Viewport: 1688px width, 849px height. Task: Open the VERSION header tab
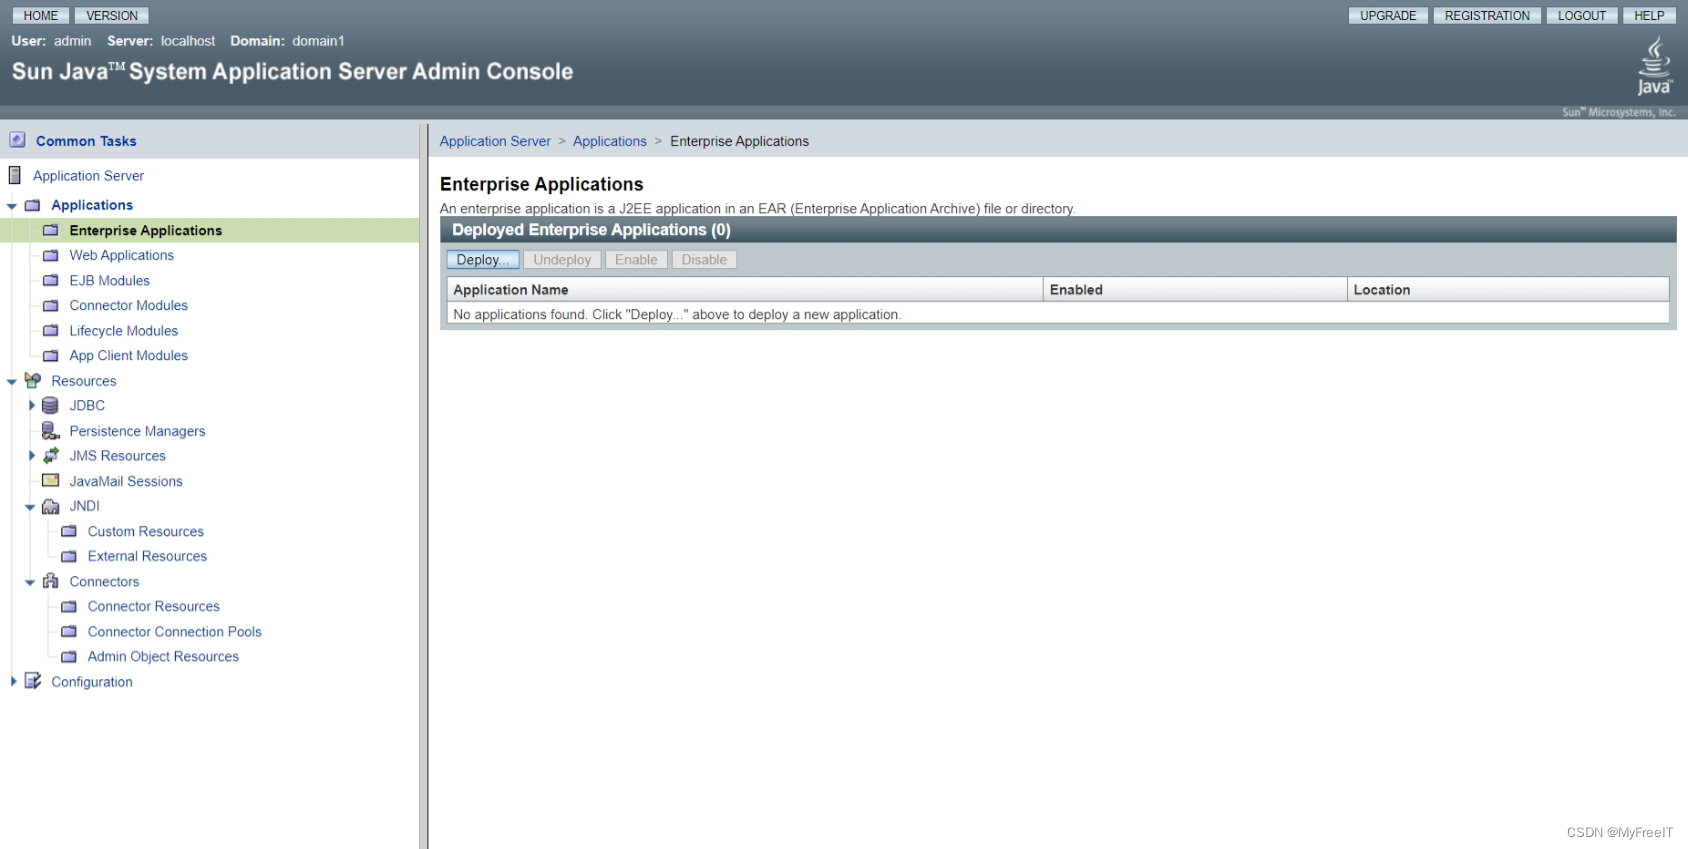pyautogui.click(x=112, y=16)
